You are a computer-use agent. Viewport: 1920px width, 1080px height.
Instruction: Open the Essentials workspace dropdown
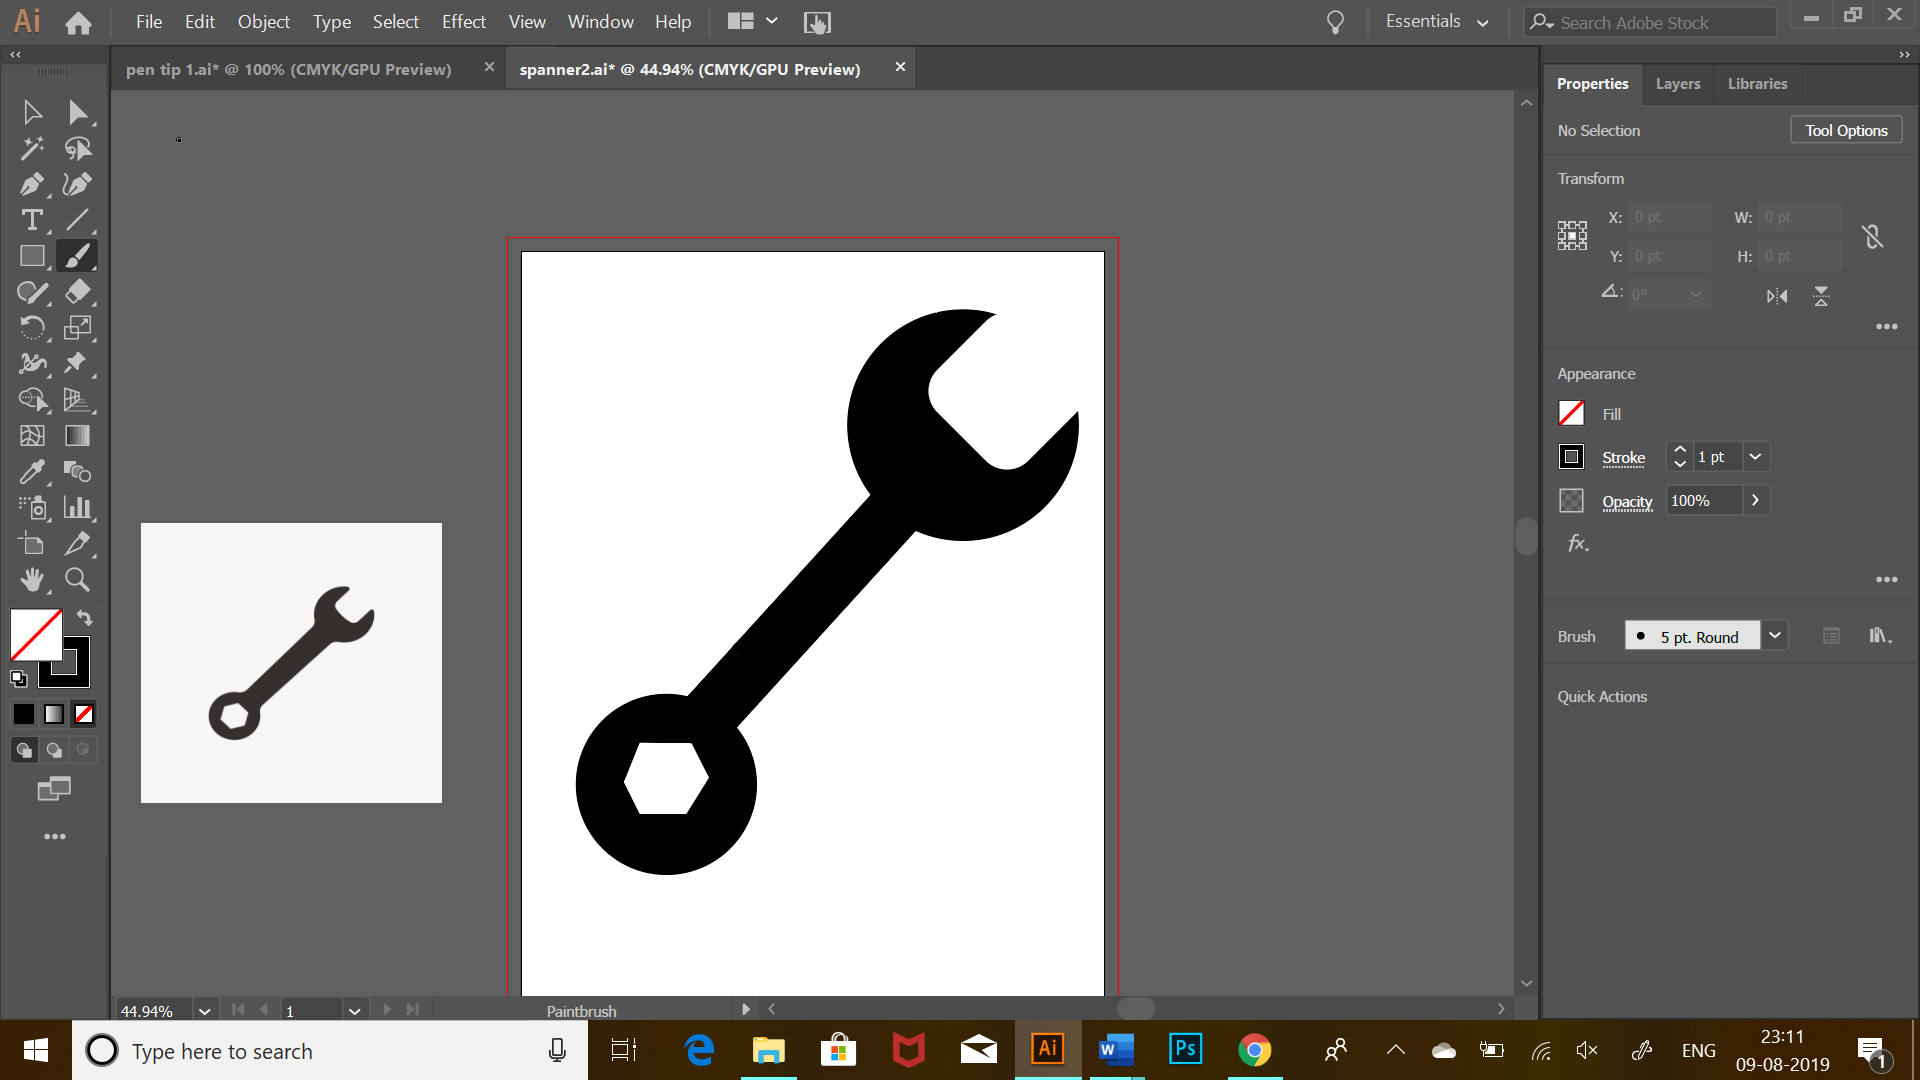click(x=1437, y=22)
